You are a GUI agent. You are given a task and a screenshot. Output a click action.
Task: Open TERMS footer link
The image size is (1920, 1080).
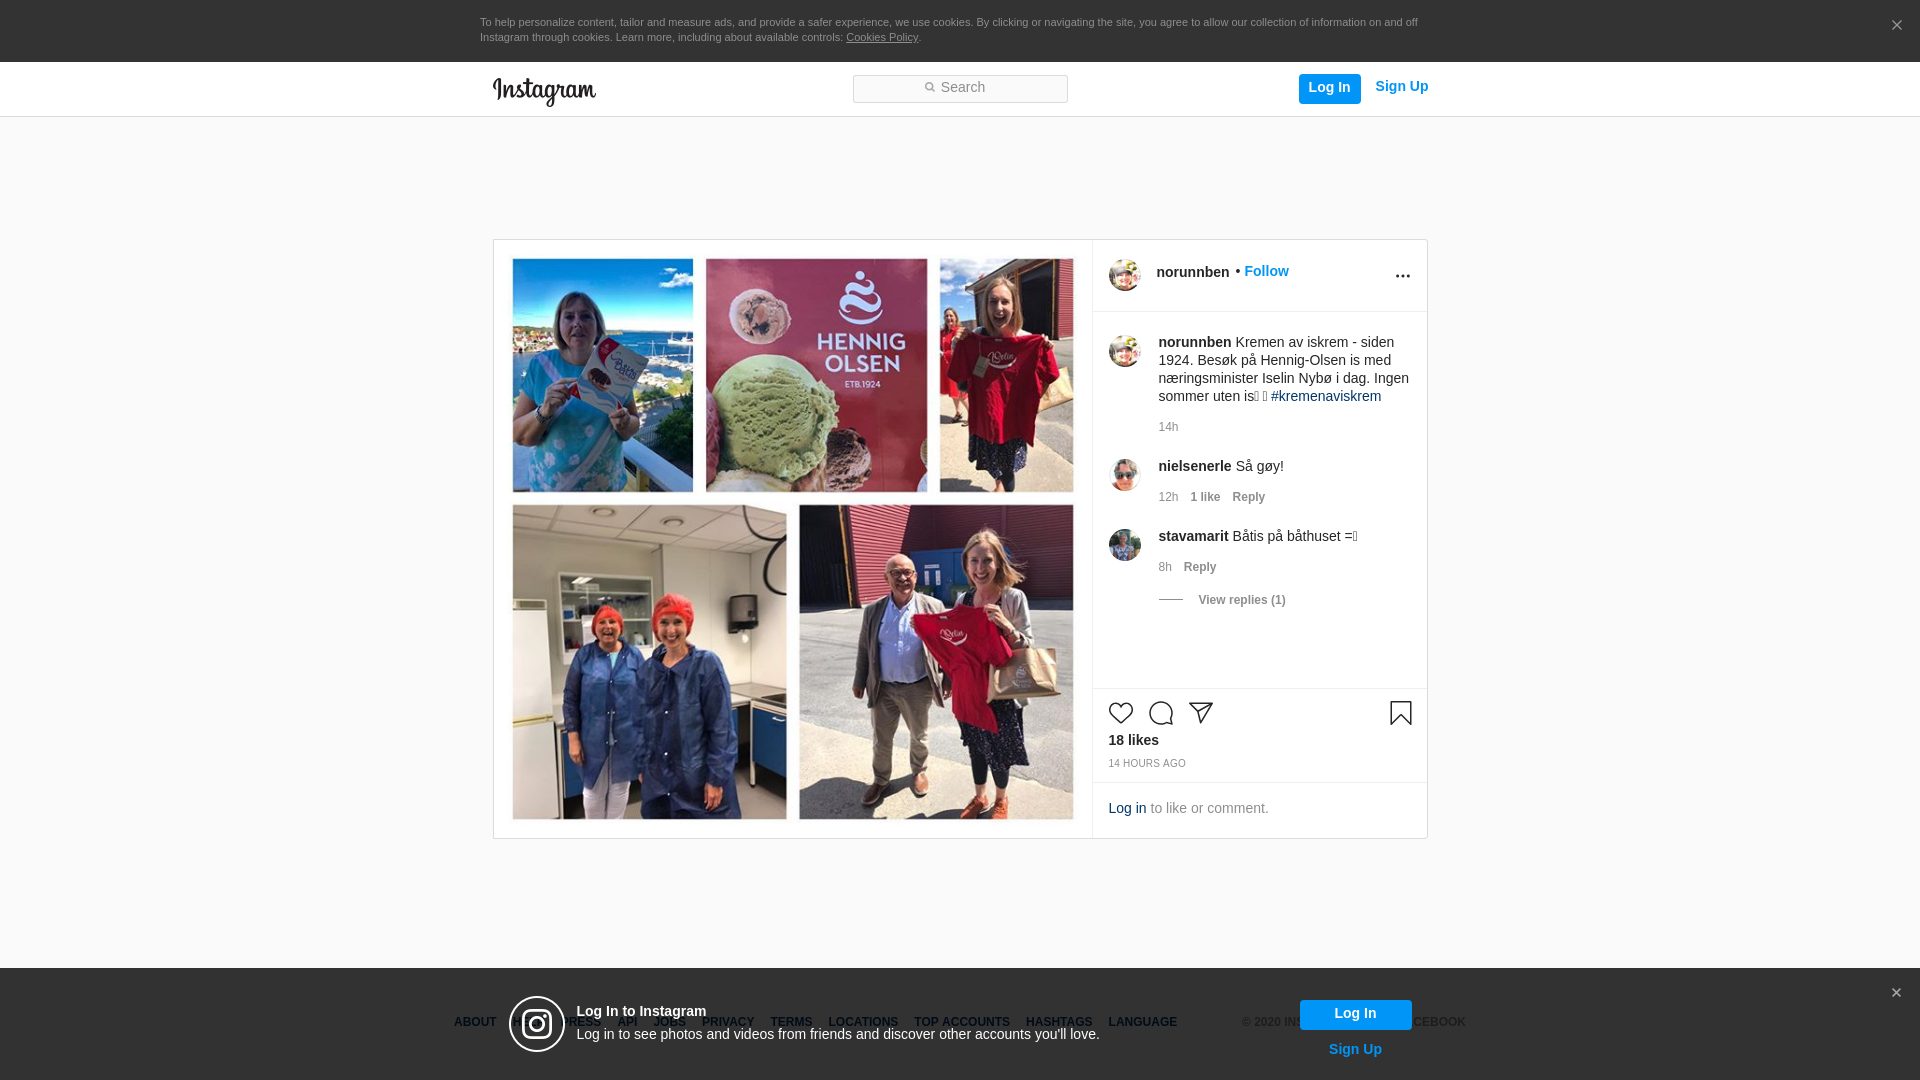coord(790,1022)
